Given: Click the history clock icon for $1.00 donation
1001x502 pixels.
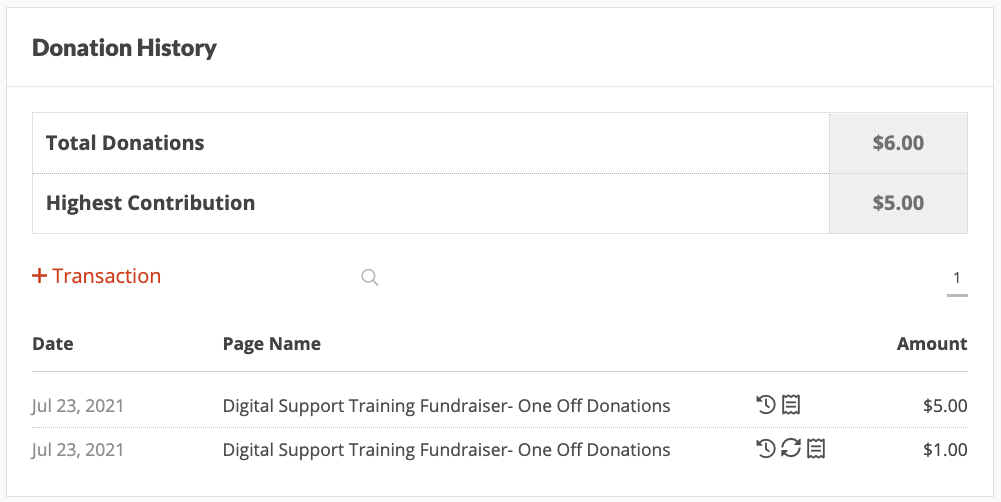Looking at the screenshot, I should pyautogui.click(x=765, y=449).
